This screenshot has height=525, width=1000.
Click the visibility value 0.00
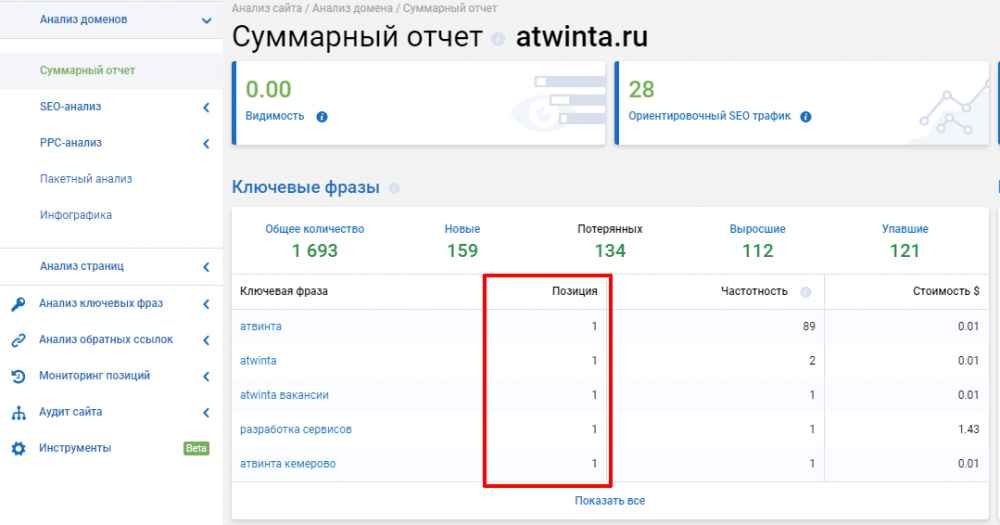tap(268, 89)
